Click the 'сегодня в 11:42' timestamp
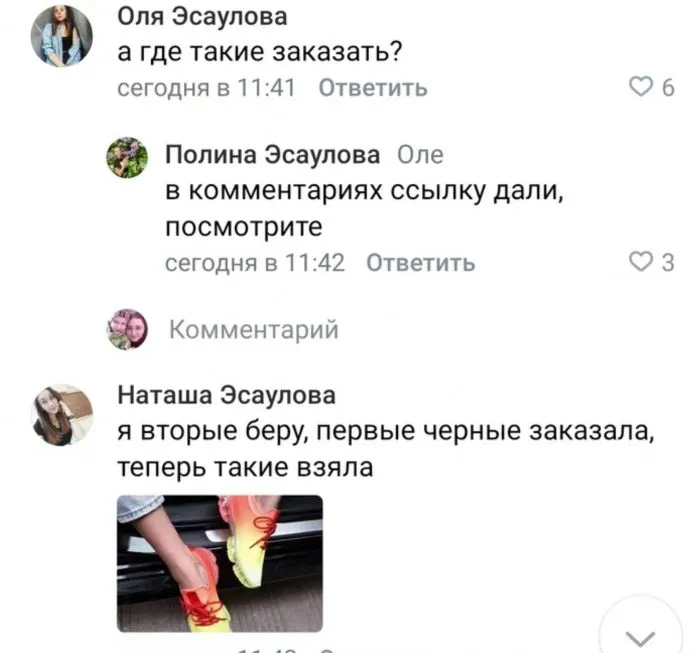 [255, 263]
